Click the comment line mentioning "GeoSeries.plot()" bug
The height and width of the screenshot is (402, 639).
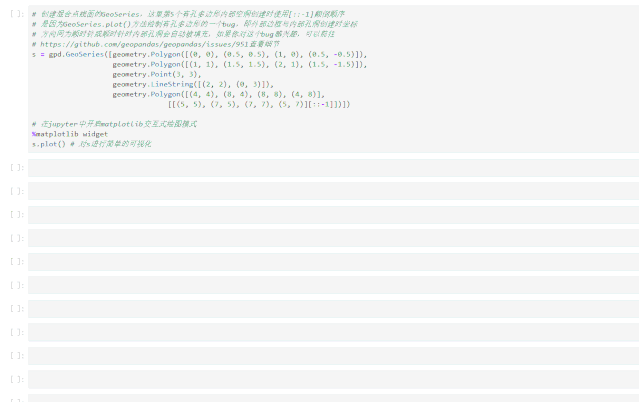click(x=194, y=24)
